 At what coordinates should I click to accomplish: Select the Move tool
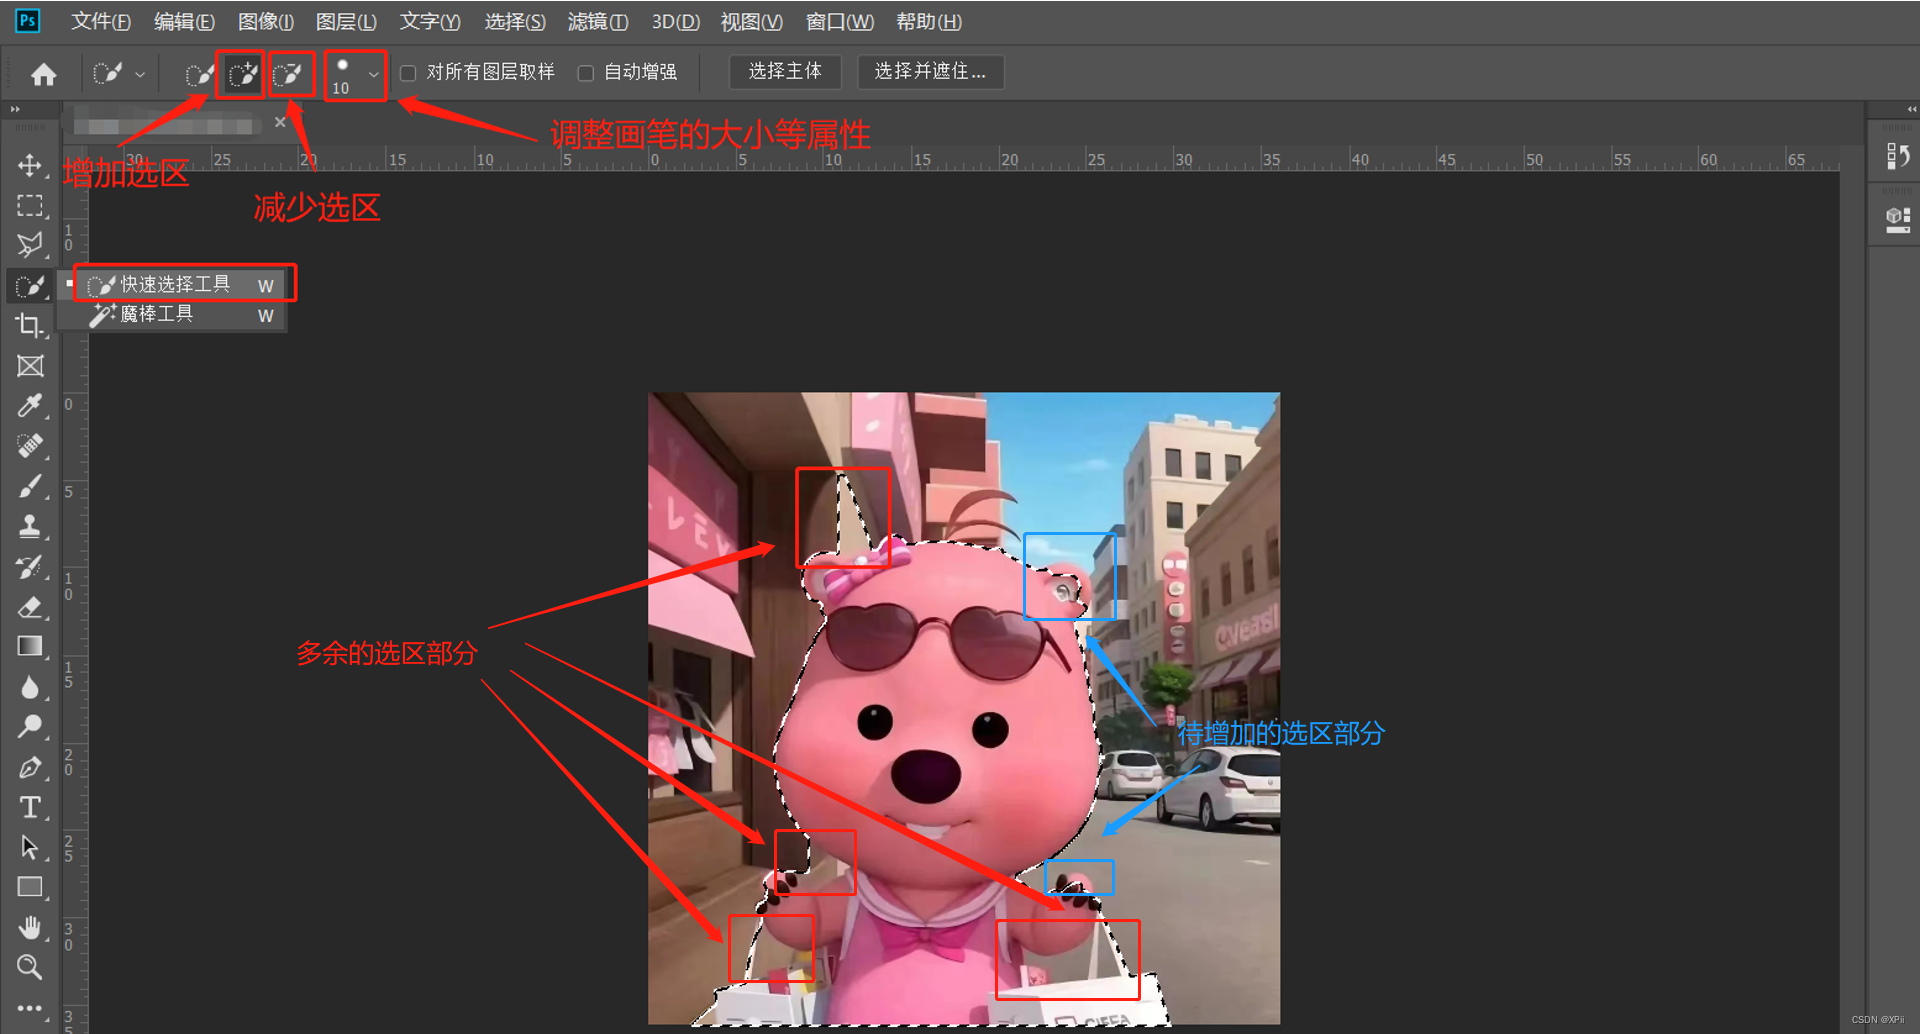click(30, 165)
